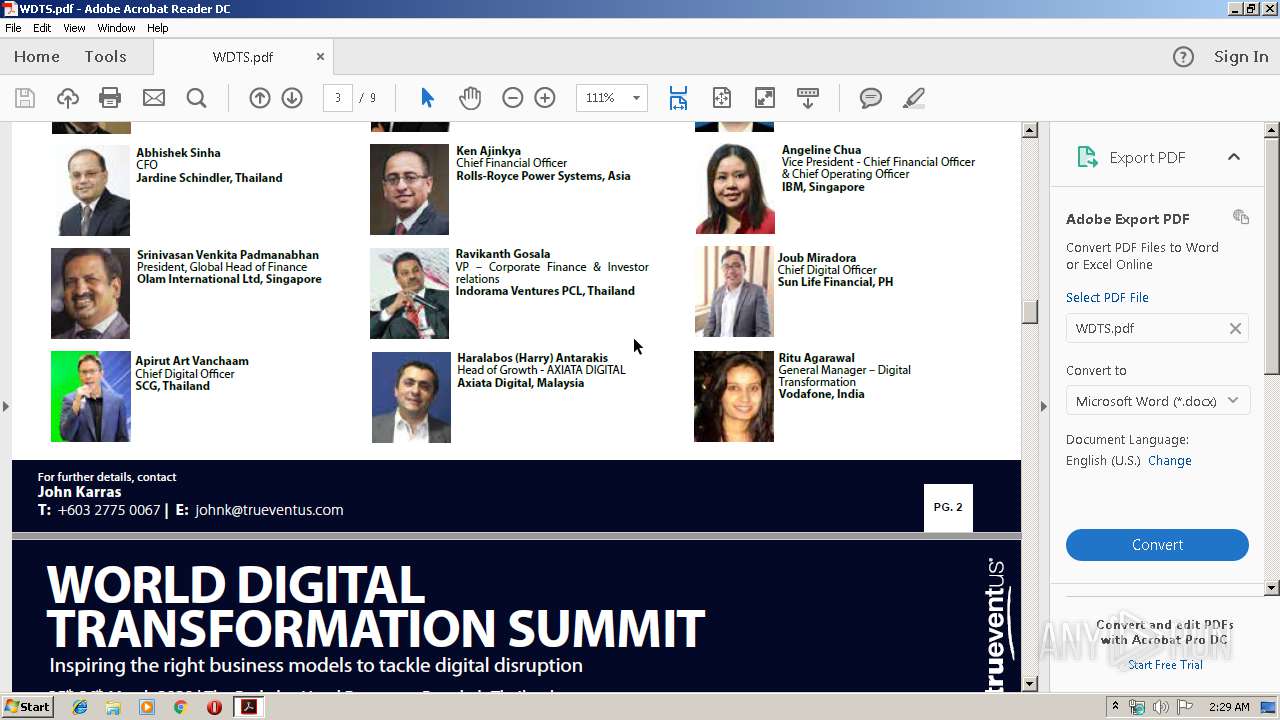This screenshot has width=1280, height=720.
Task: Open Internet Explorer from the taskbar
Action: [x=80, y=707]
